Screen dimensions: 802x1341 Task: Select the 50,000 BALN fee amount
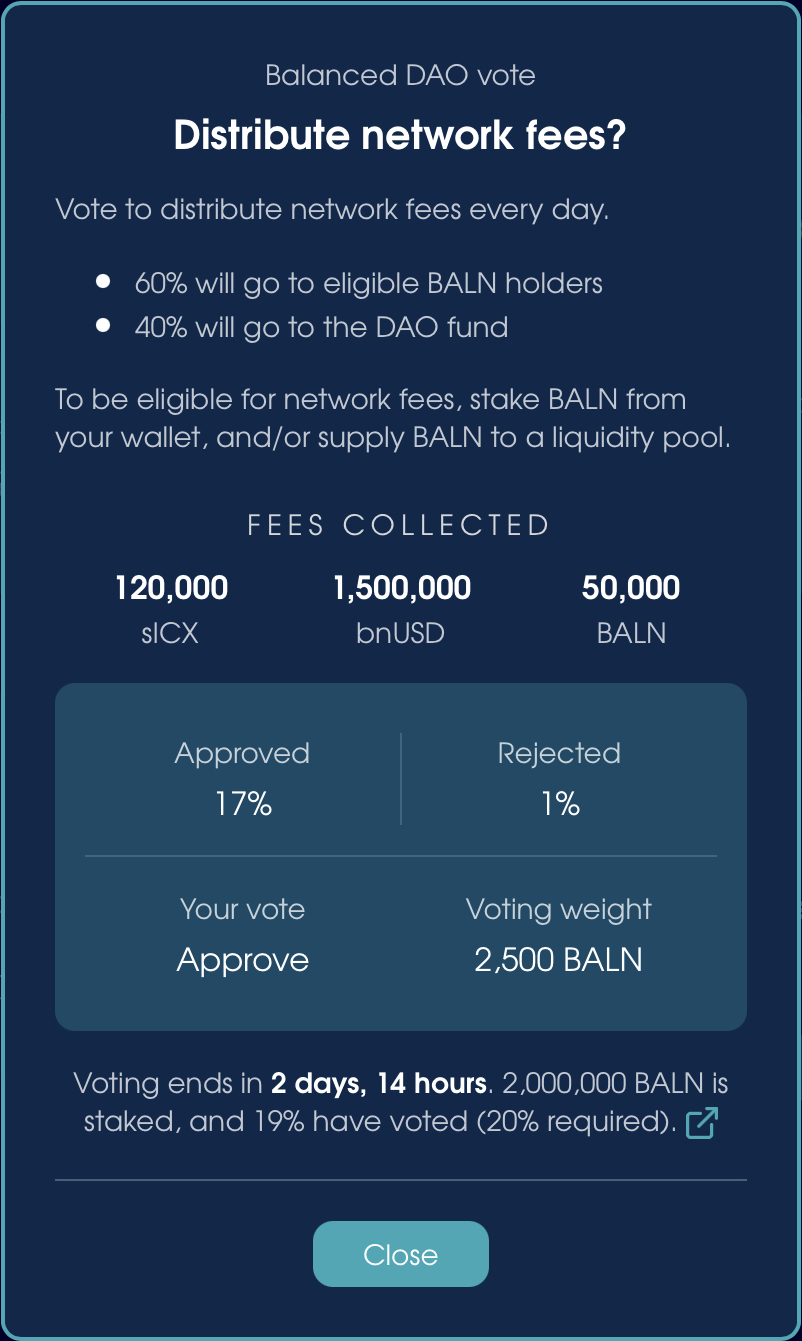tap(631, 588)
